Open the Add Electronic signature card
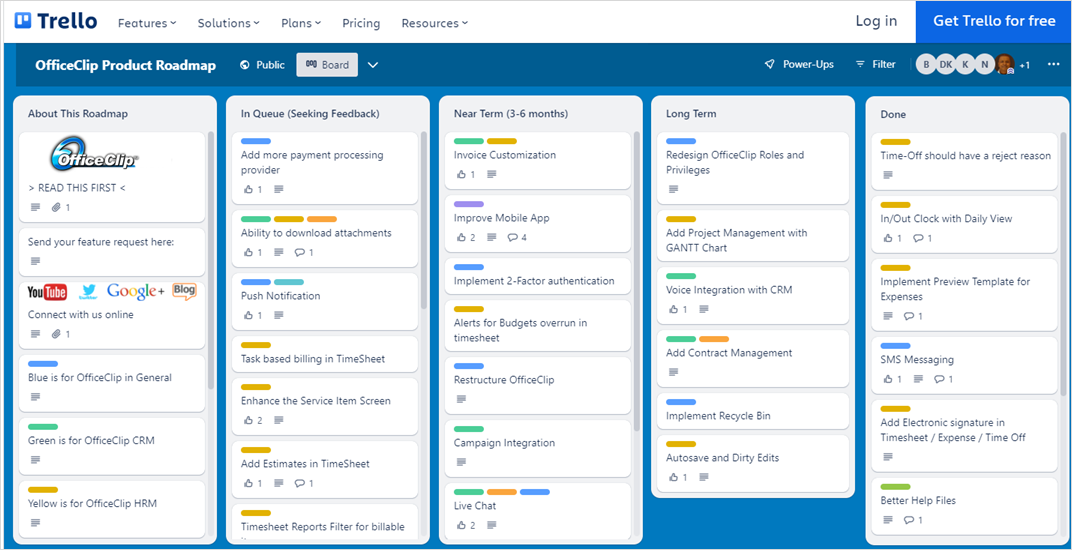The width and height of the screenshot is (1072, 550). (964, 436)
